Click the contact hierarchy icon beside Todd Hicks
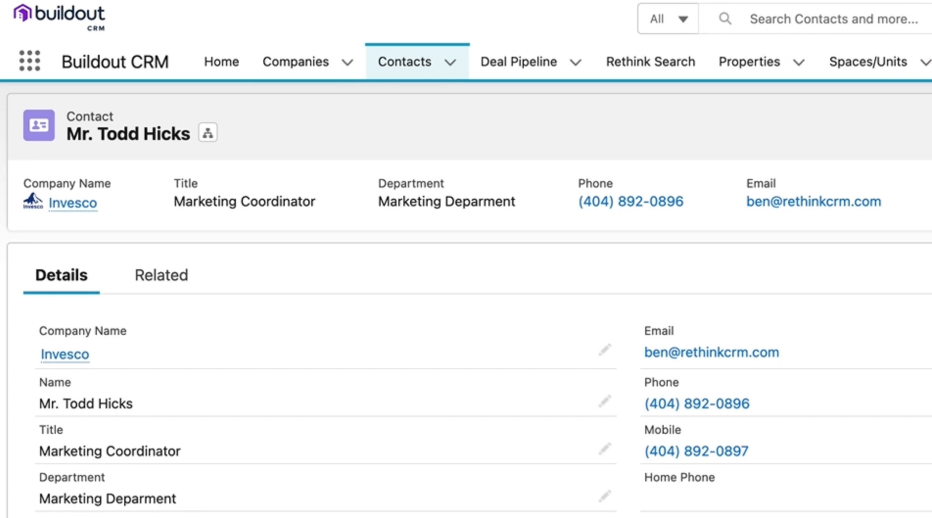The width and height of the screenshot is (932, 518). pyautogui.click(x=208, y=133)
